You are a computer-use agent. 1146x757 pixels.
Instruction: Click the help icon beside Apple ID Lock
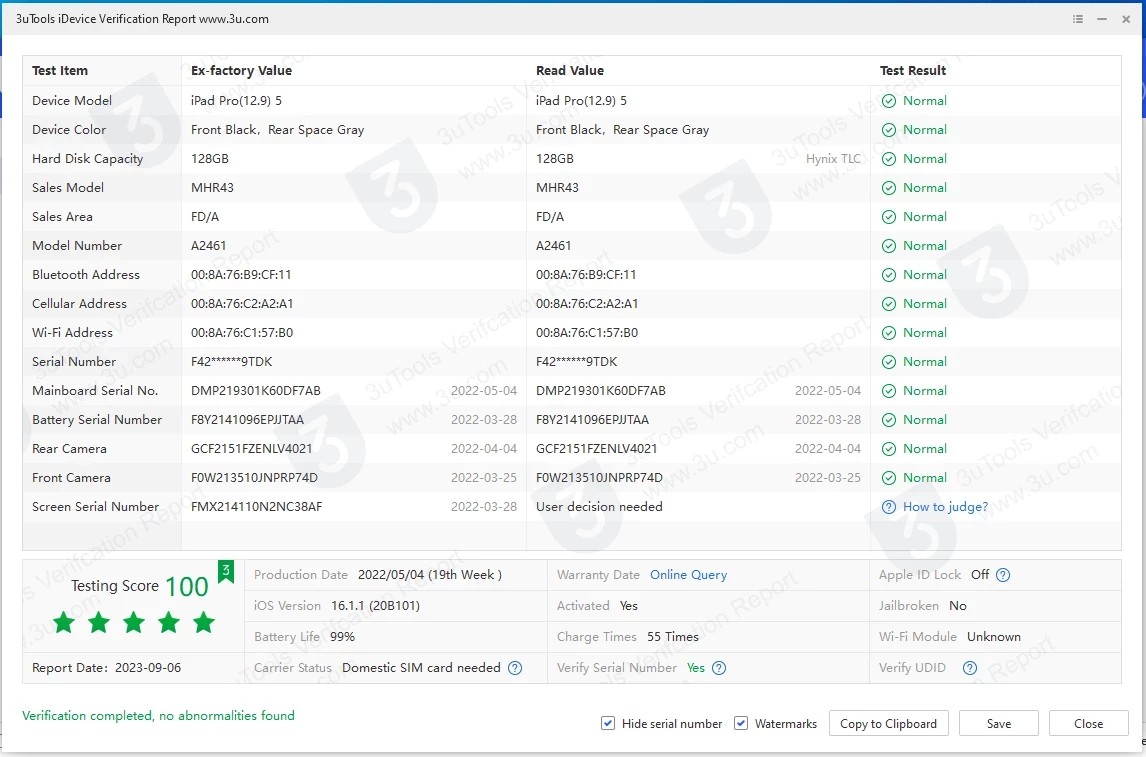1003,575
